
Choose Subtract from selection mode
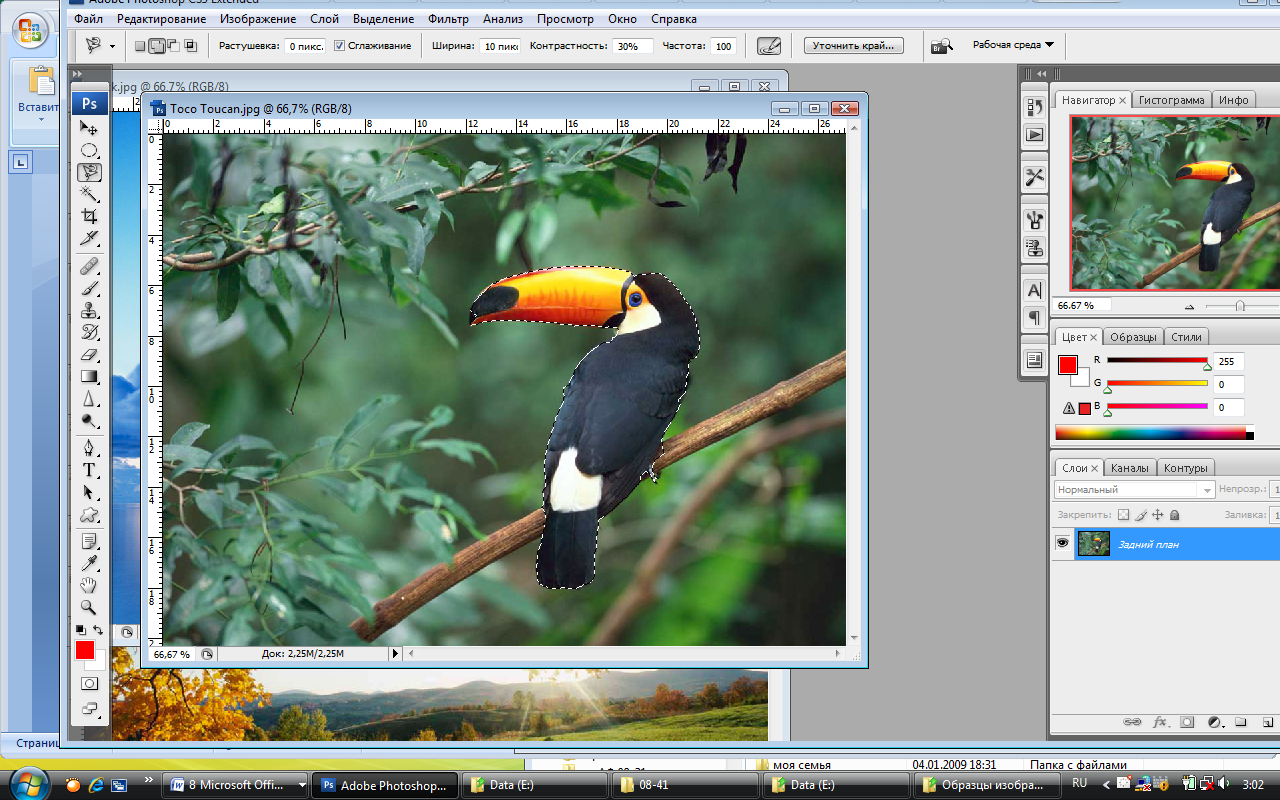click(172, 46)
